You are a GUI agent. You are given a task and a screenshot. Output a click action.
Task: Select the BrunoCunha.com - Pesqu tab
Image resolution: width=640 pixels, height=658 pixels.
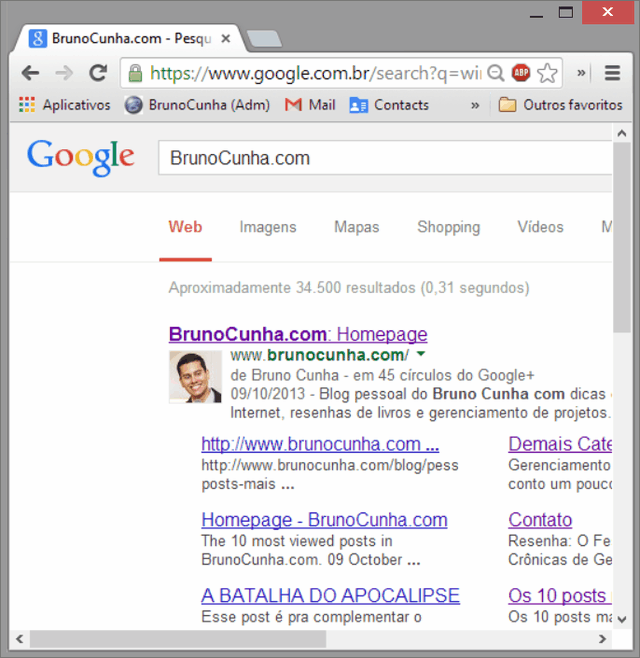click(128, 39)
